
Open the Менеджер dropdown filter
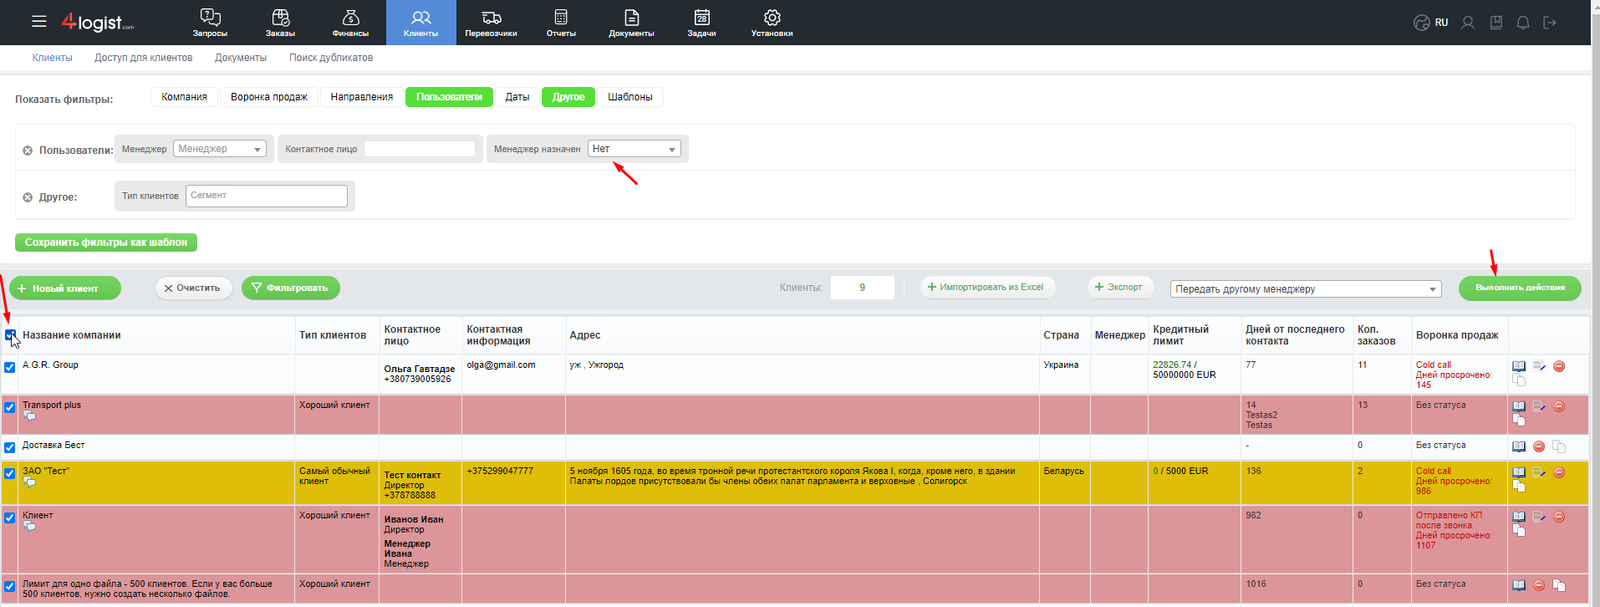click(220, 149)
